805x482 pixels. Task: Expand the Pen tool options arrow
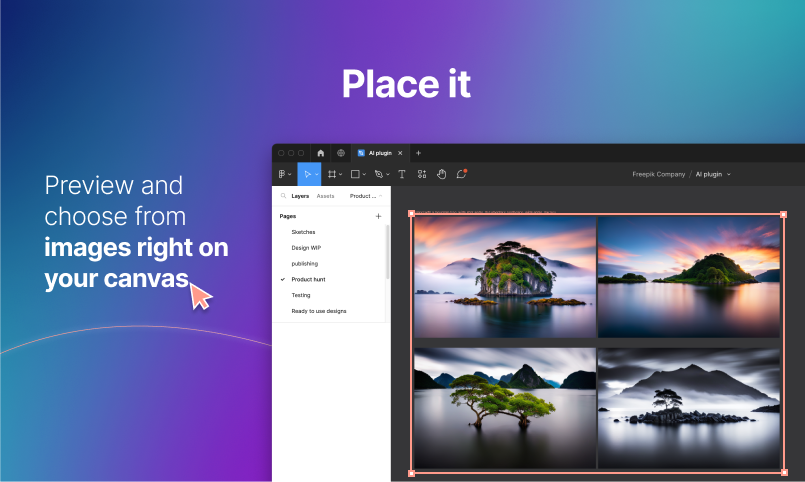click(x=388, y=175)
